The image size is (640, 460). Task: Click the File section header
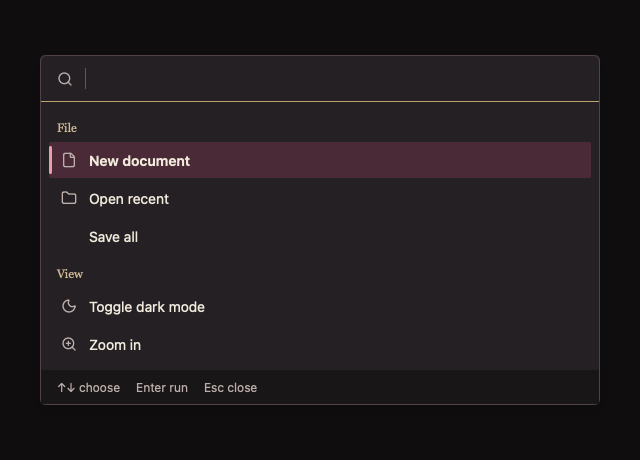67,128
